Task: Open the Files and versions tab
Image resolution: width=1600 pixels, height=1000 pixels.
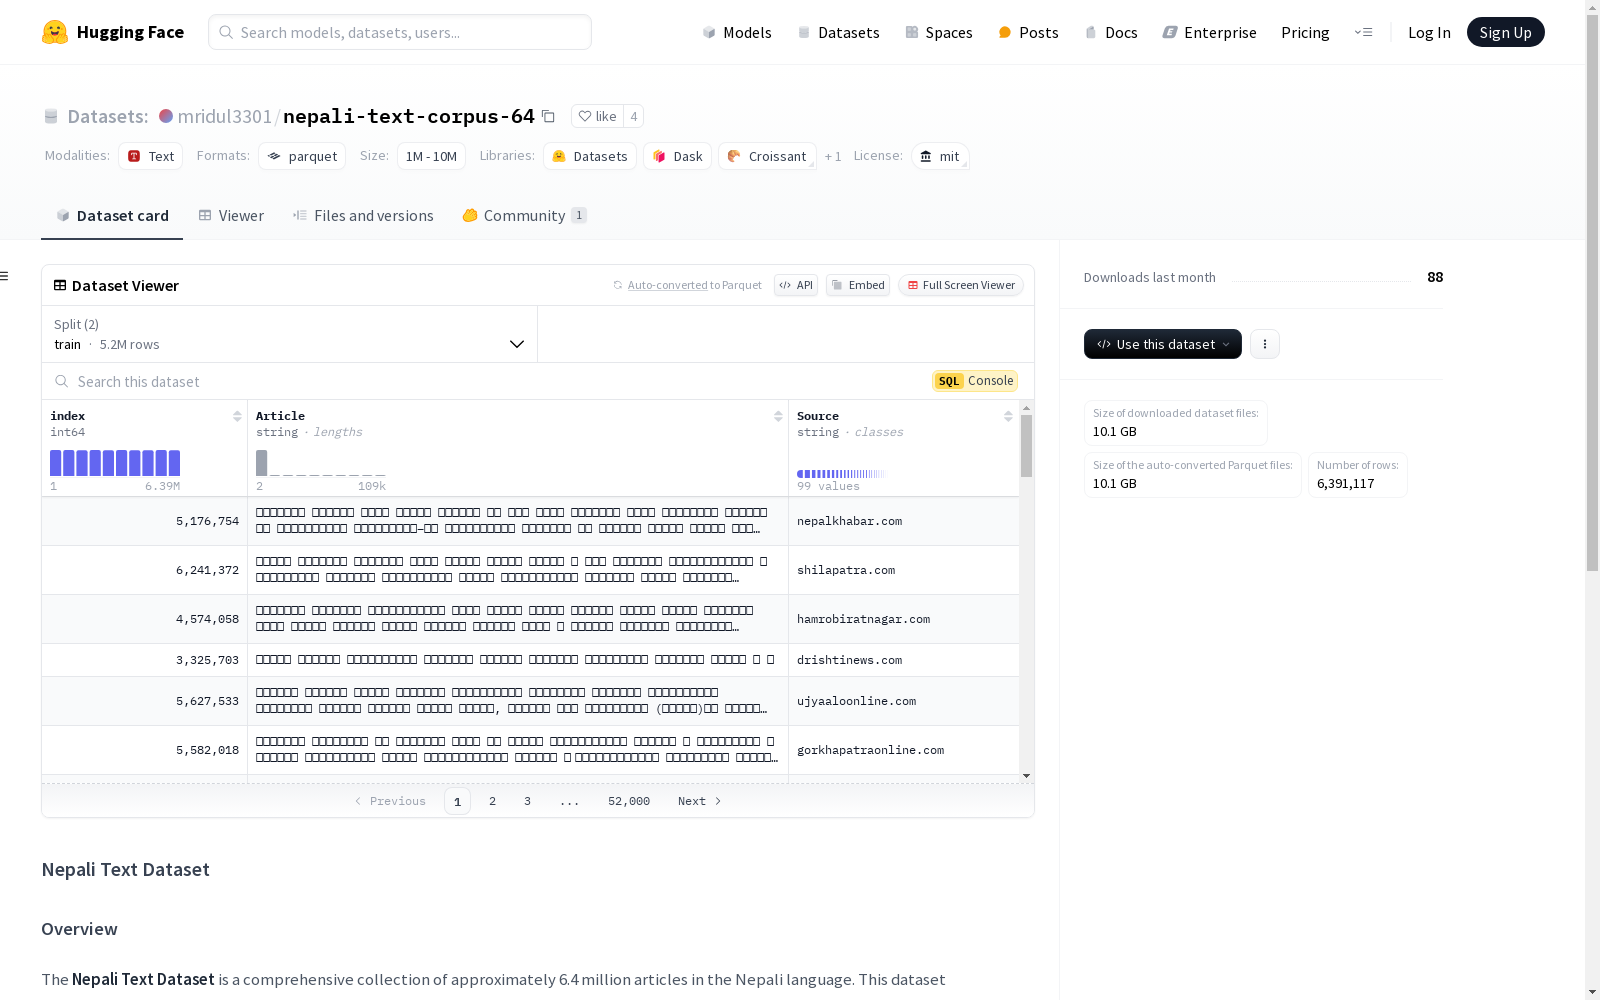Action: 363,216
